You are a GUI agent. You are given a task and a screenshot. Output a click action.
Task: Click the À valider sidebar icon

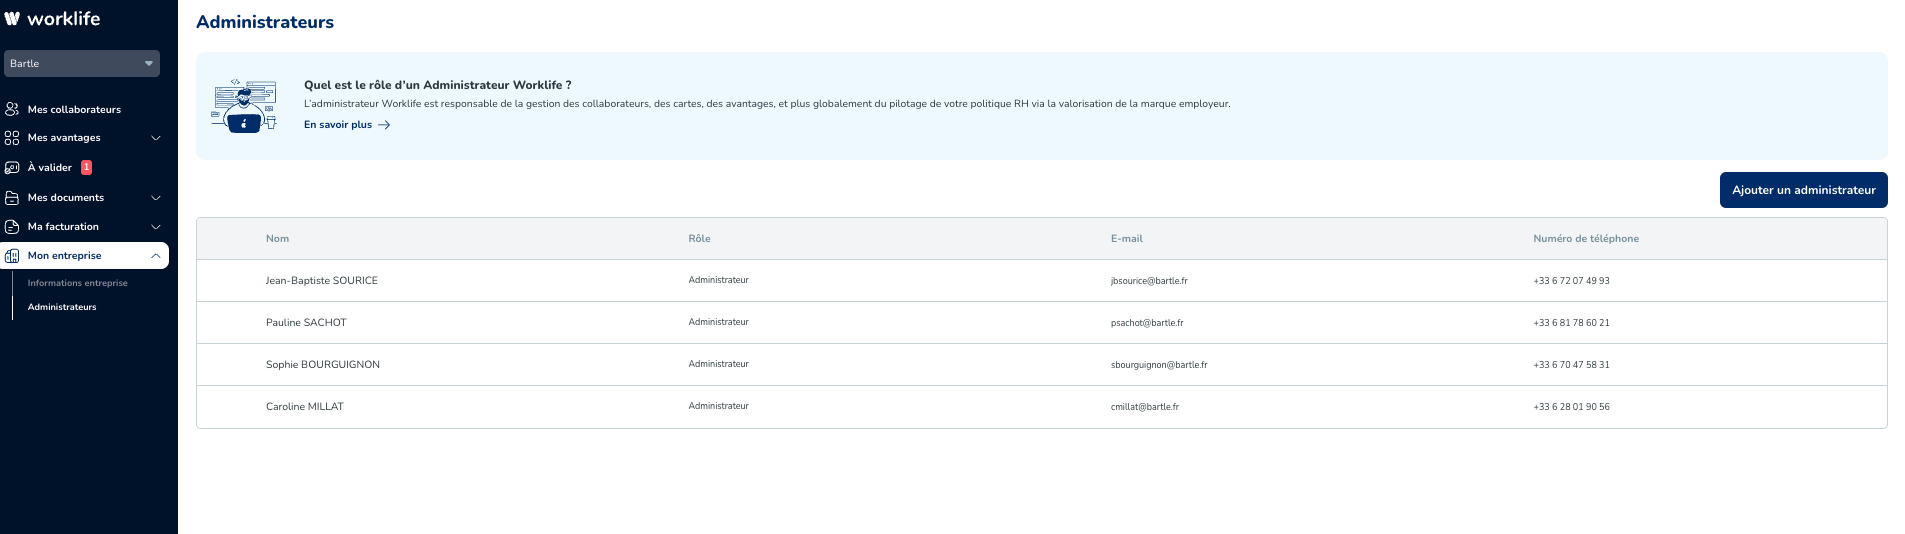(x=12, y=168)
